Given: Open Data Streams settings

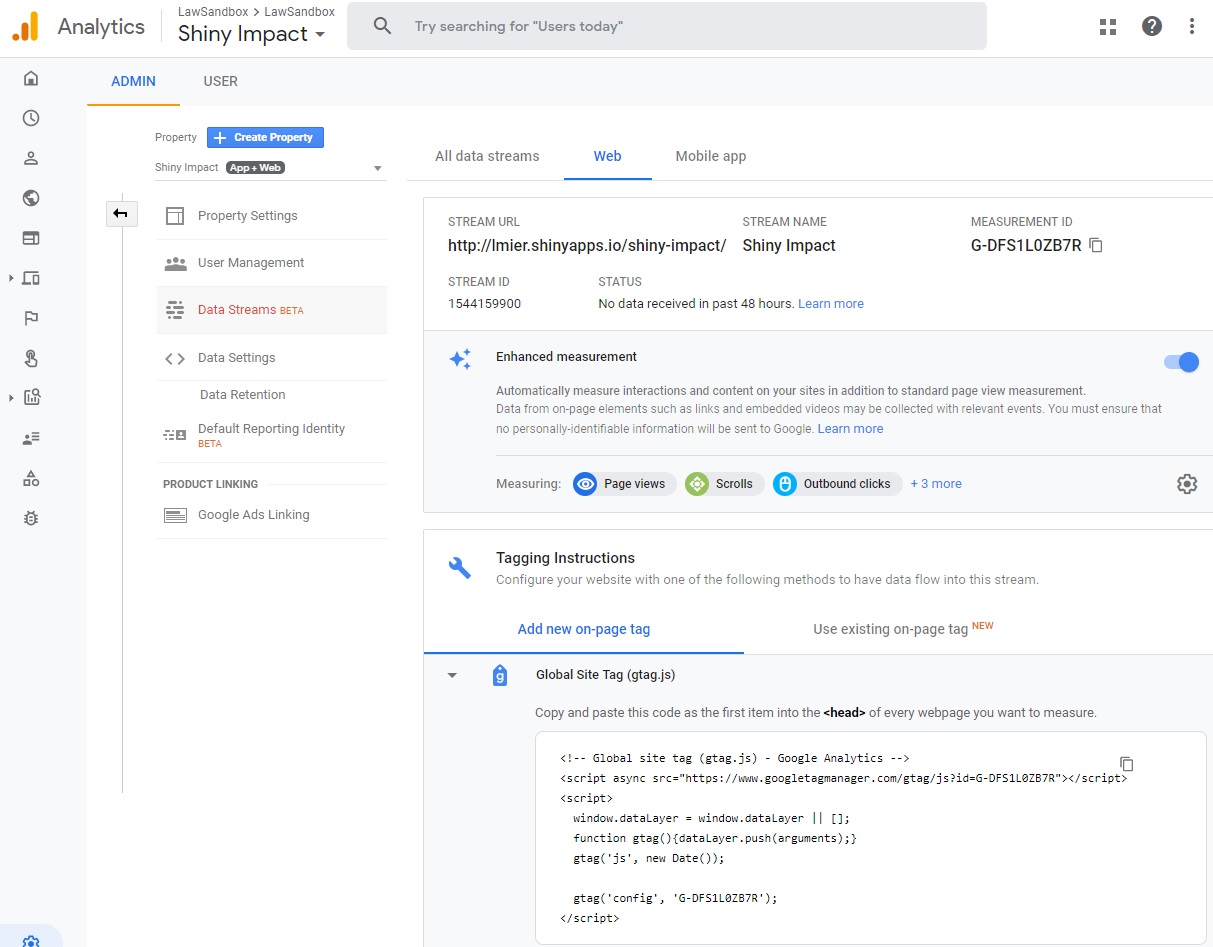Looking at the screenshot, I should tap(272, 310).
